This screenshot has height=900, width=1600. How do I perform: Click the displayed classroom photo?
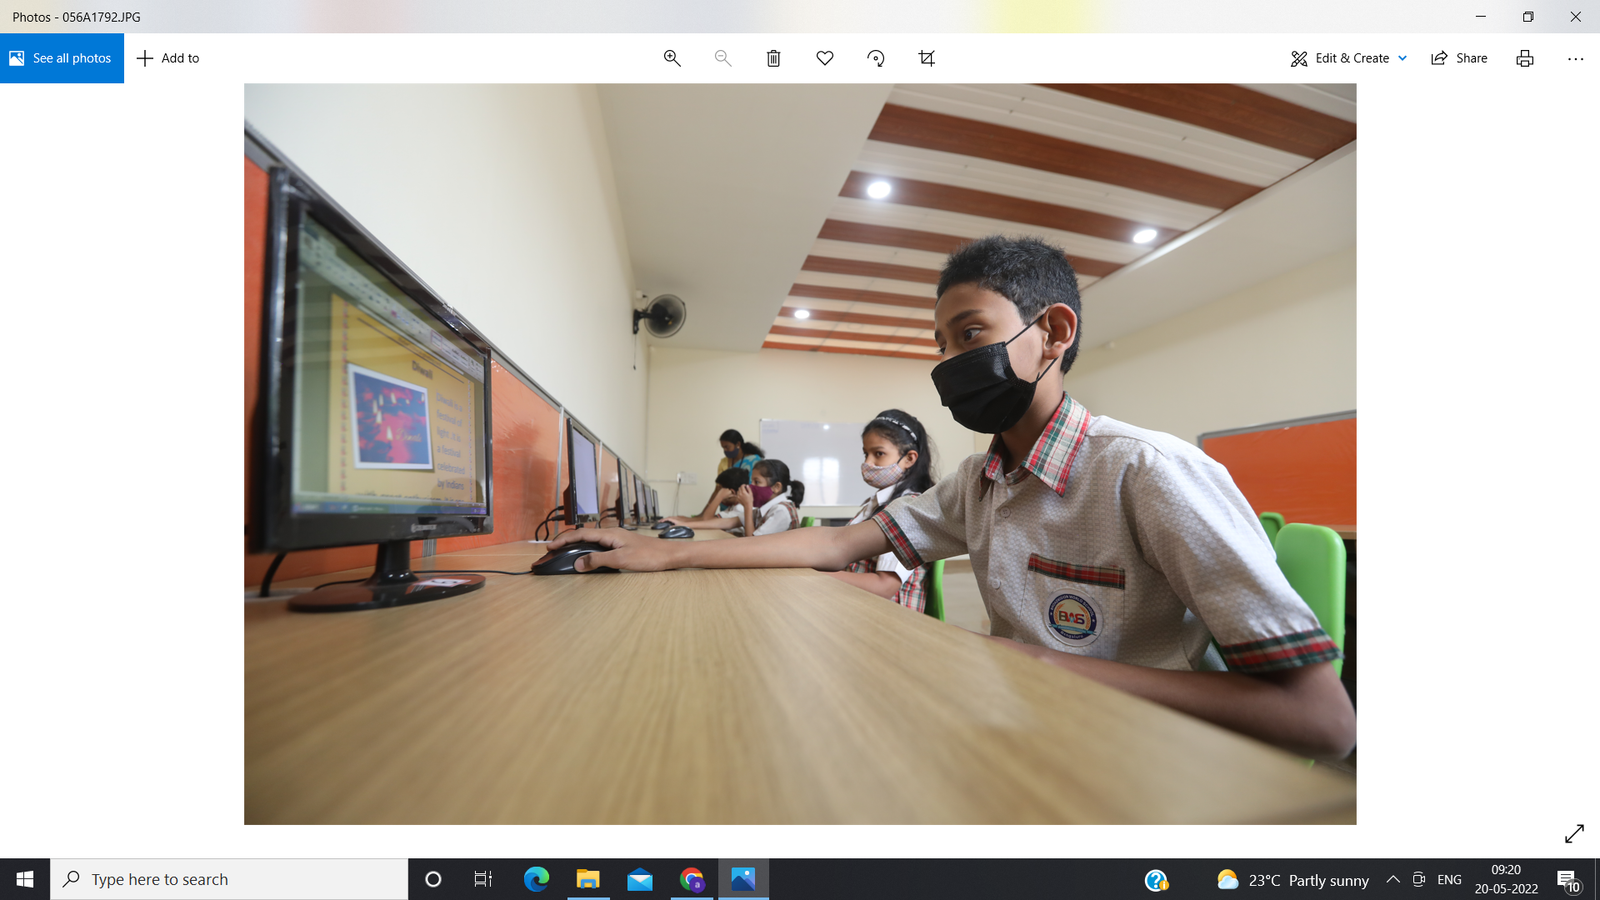[x=800, y=454]
